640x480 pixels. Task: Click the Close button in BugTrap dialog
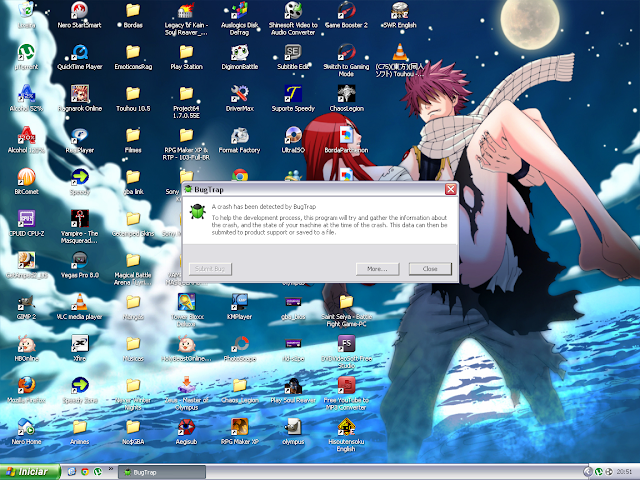click(430, 269)
